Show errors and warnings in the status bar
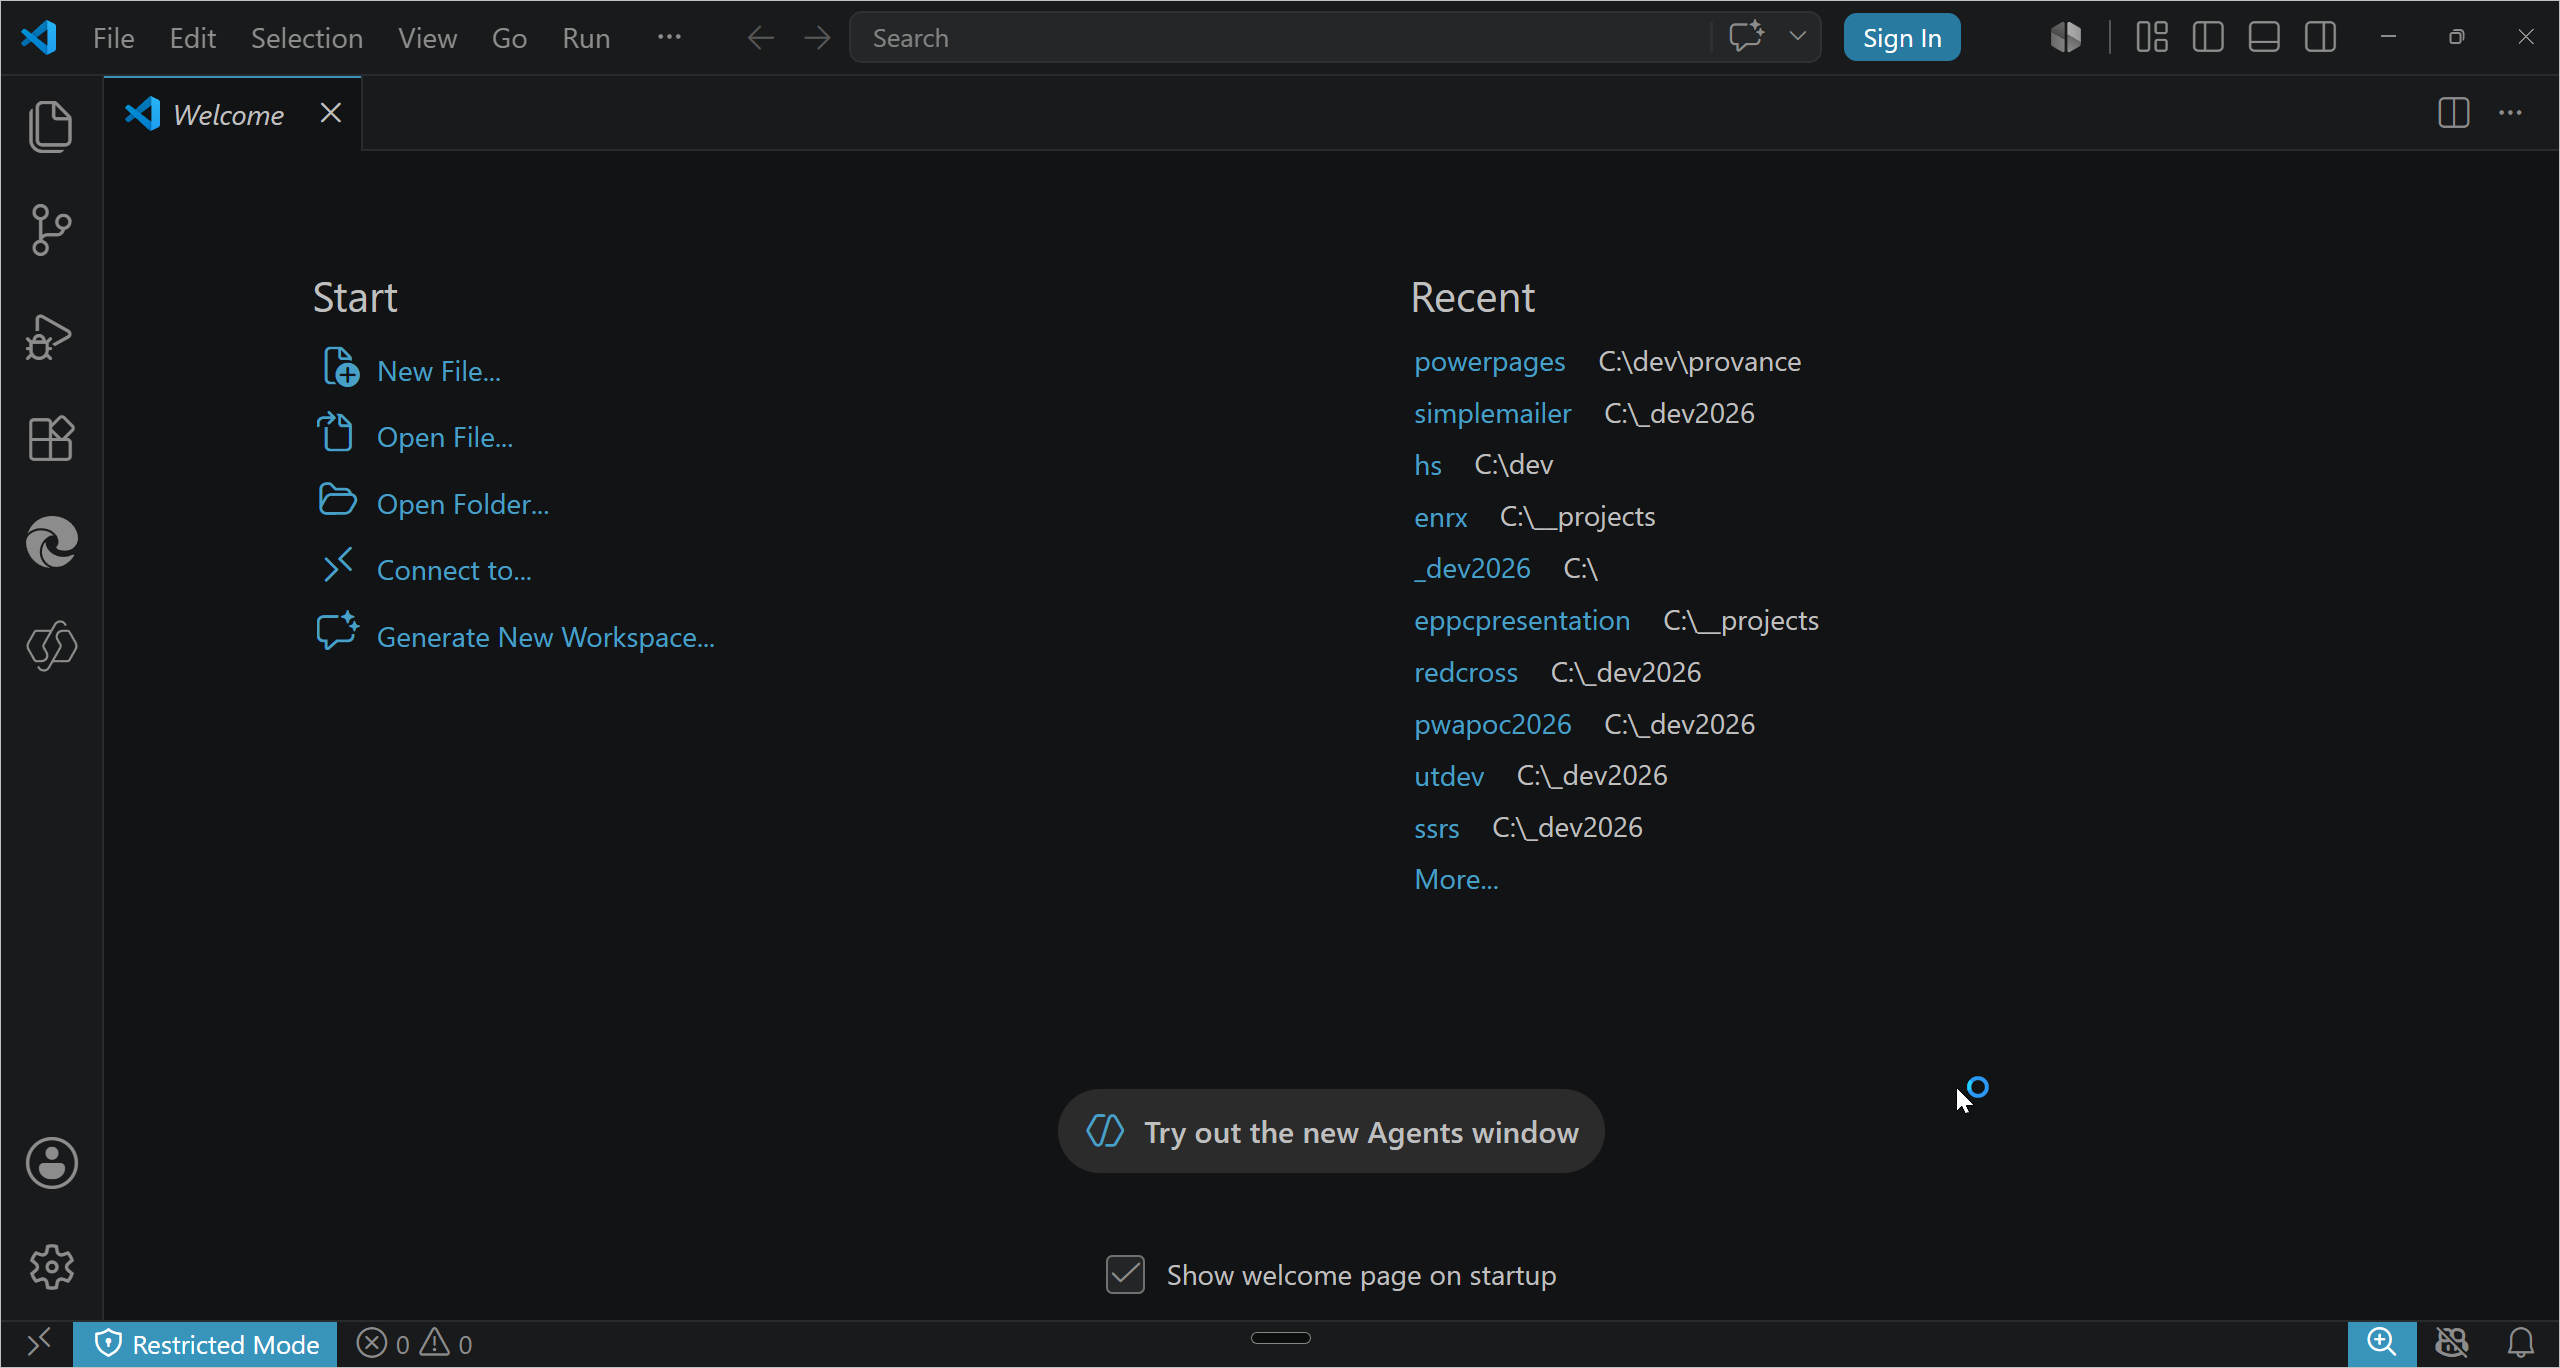 [414, 1344]
